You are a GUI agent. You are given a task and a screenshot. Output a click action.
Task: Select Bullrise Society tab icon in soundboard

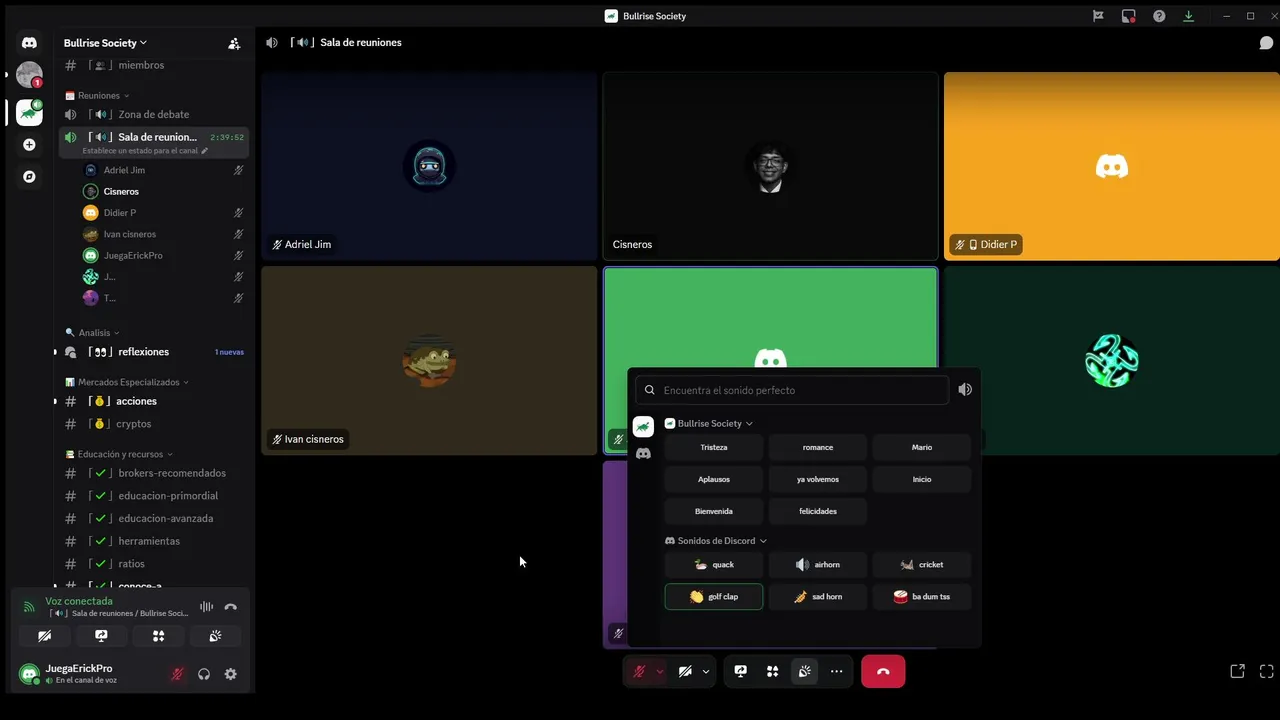point(644,427)
